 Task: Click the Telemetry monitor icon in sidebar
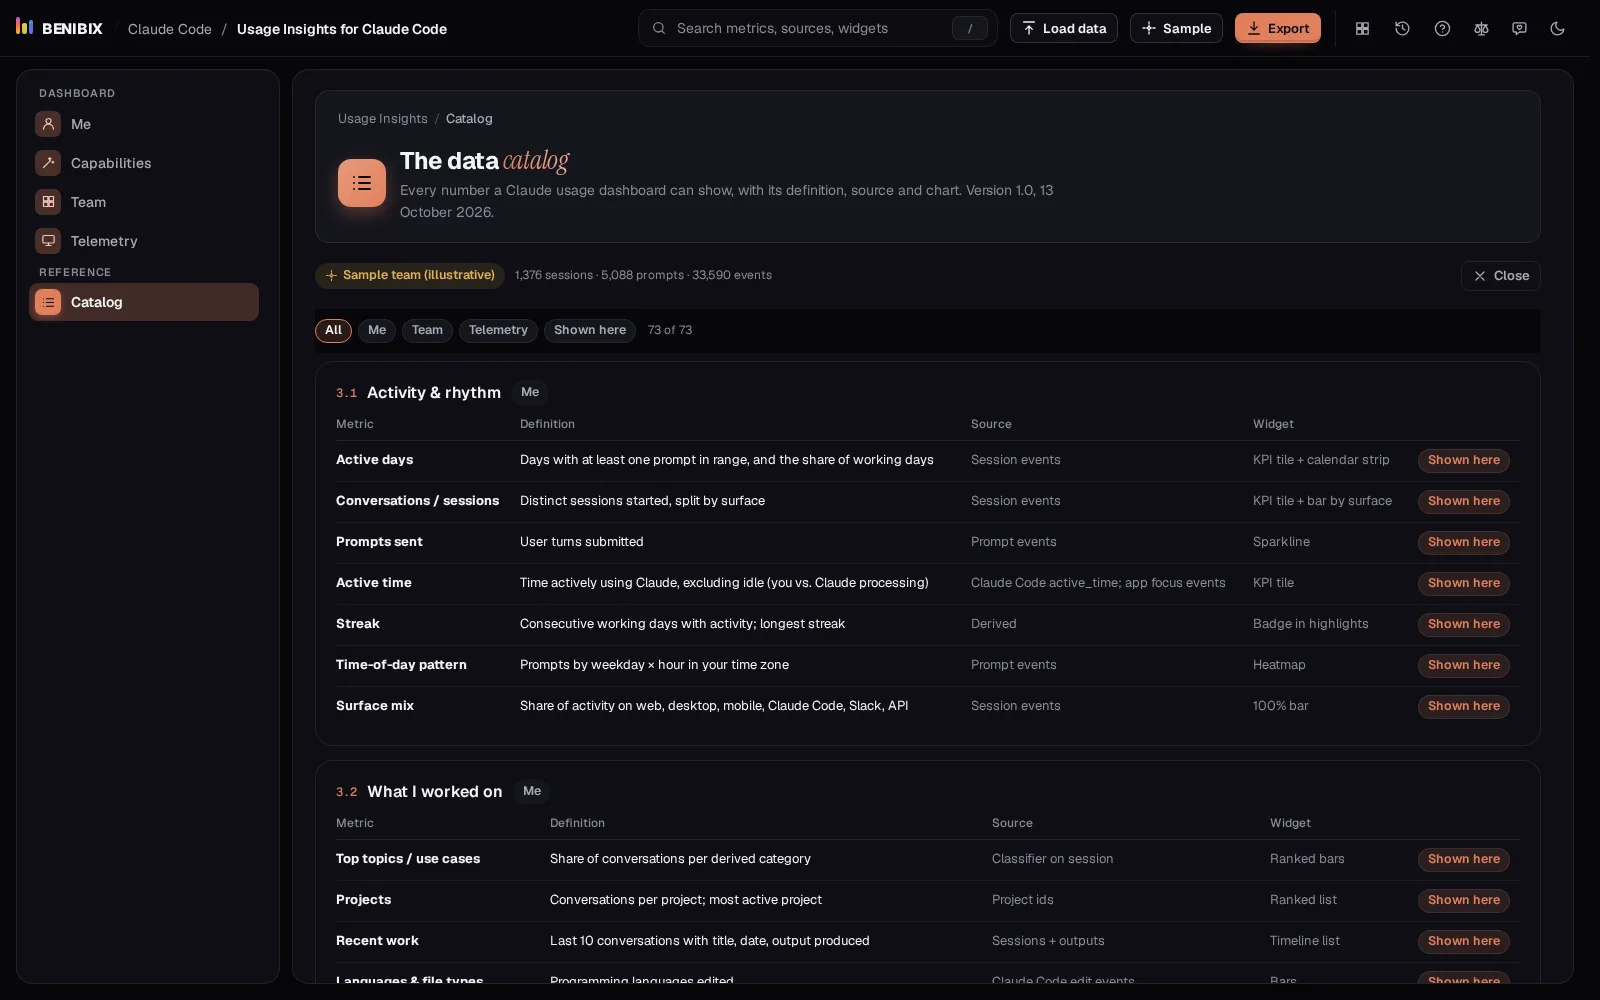coord(48,241)
